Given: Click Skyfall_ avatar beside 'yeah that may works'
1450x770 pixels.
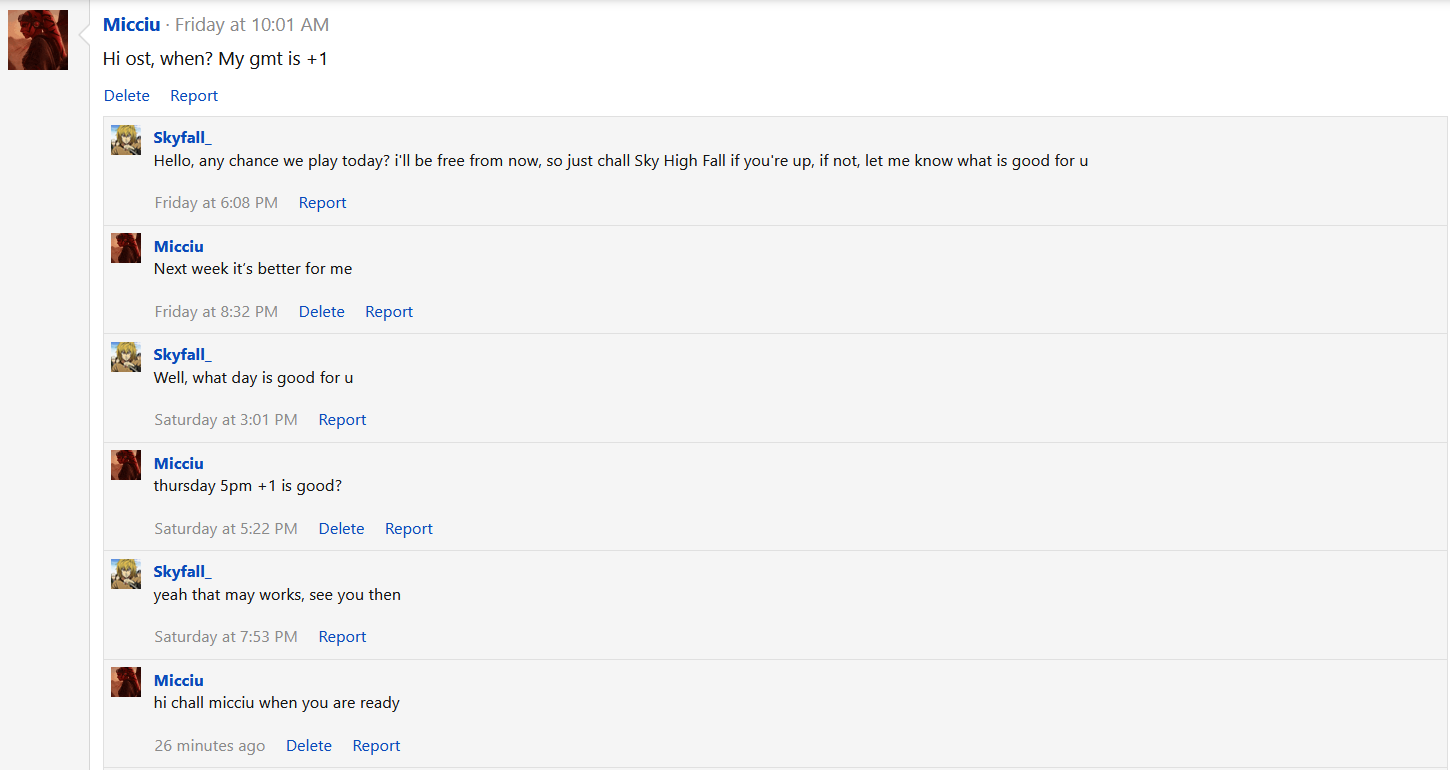Looking at the screenshot, I should (x=126, y=574).
